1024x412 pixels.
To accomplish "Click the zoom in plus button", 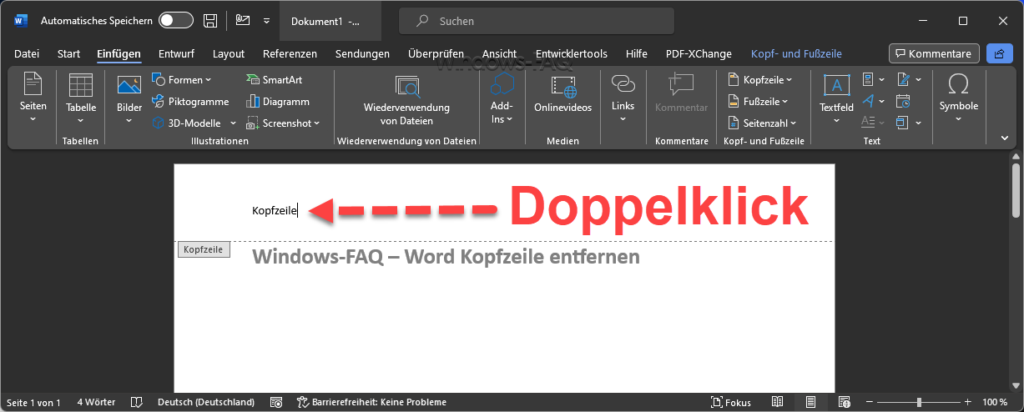I will 968,402.
